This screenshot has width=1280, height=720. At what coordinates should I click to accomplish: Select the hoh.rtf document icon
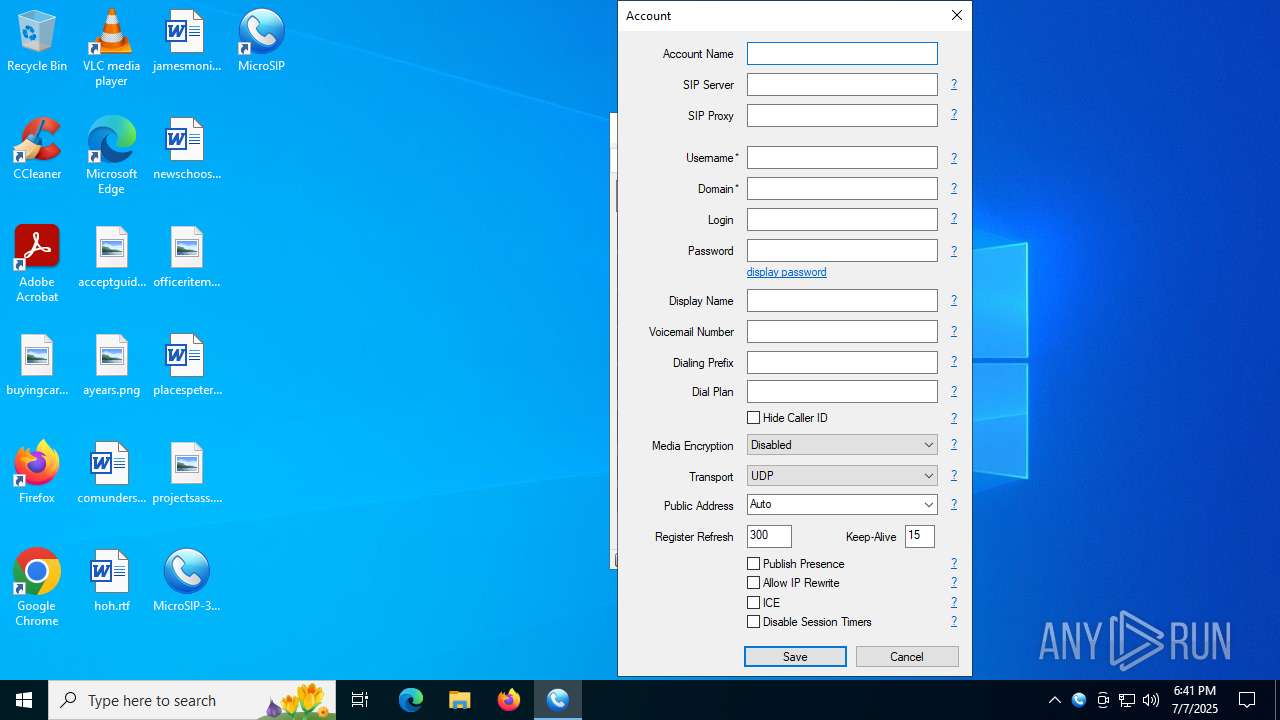pos(111,581)
